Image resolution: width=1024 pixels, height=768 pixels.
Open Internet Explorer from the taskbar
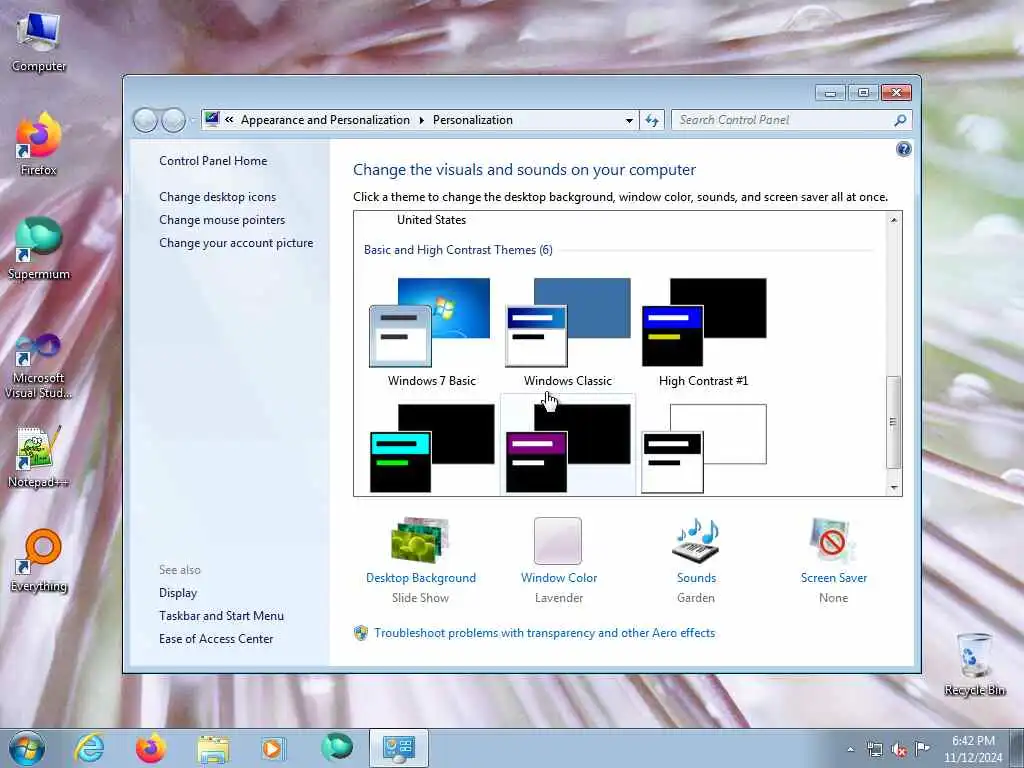89,748
